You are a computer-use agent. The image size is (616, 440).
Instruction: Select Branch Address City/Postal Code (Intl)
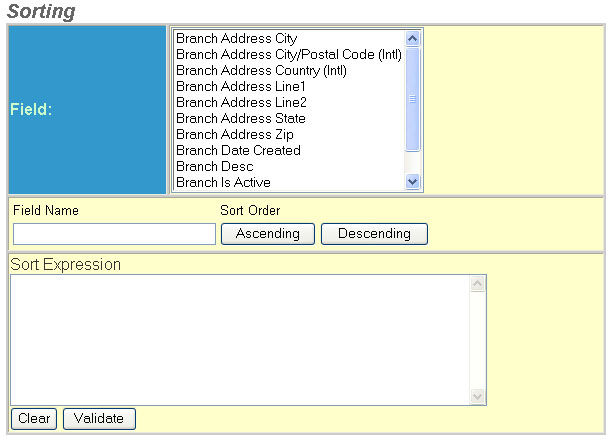tap(288, 55)
